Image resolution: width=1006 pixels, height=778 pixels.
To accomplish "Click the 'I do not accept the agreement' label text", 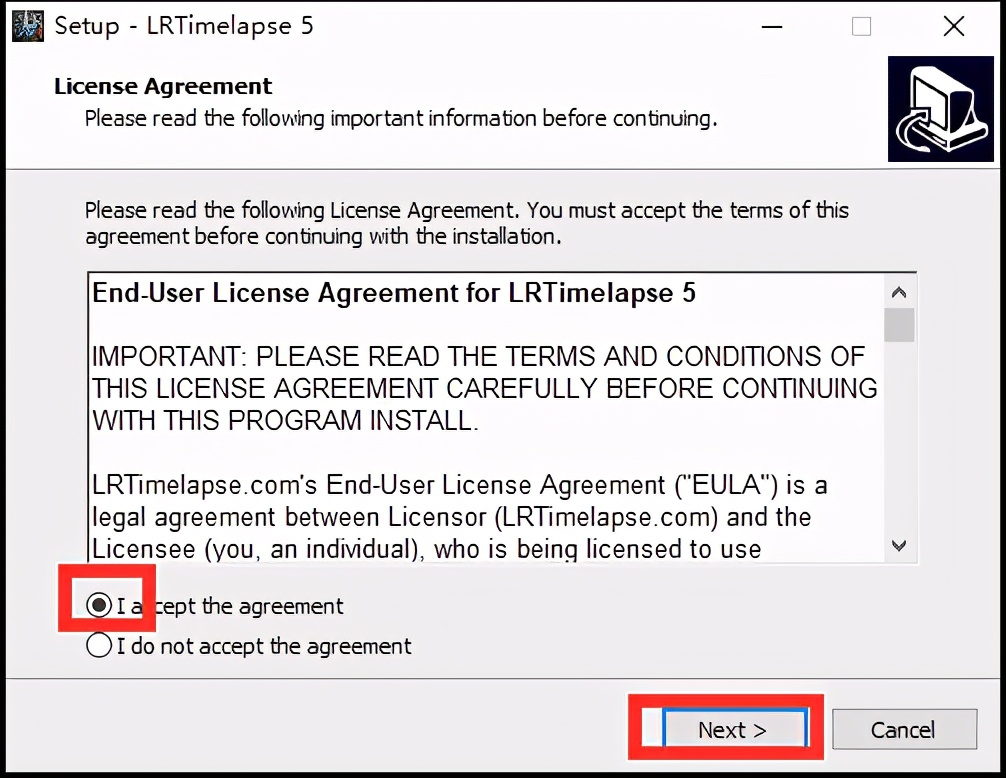I will click(264, 646).
